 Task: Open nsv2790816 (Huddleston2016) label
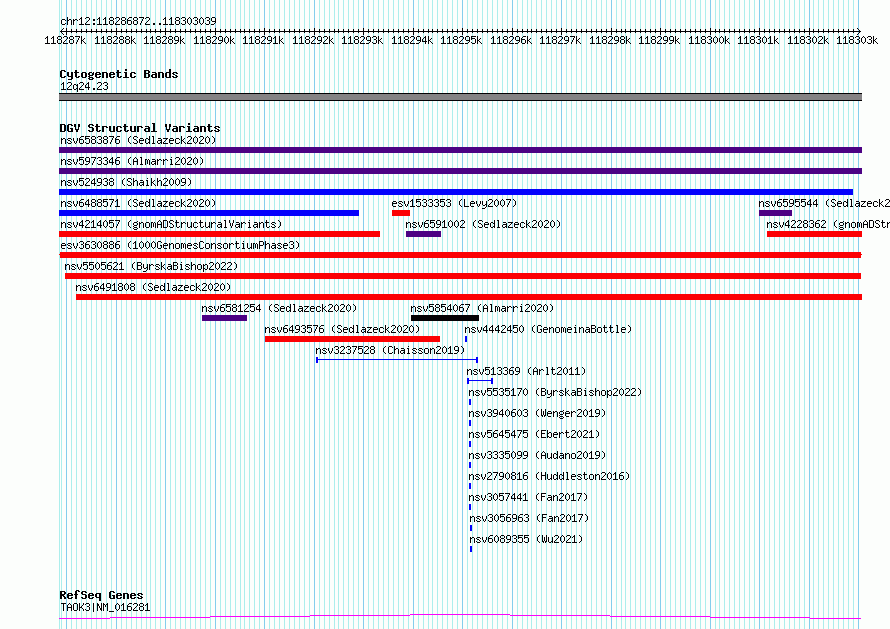coord(549,476)
